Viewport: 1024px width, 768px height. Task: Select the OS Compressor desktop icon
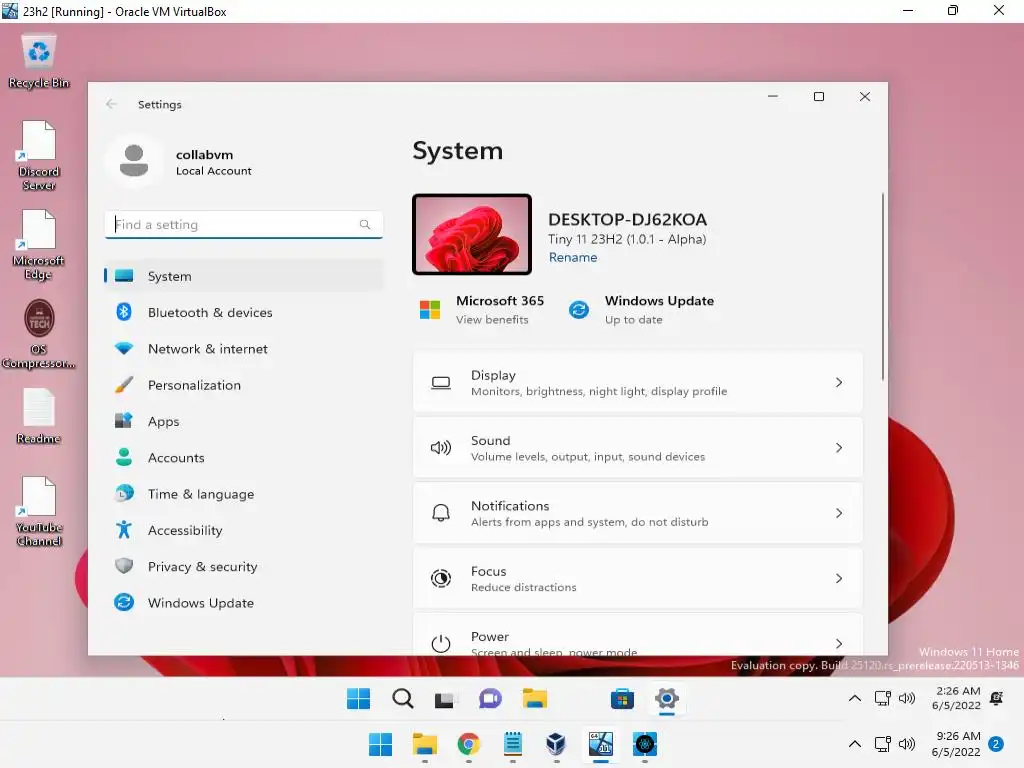[39, 334]
